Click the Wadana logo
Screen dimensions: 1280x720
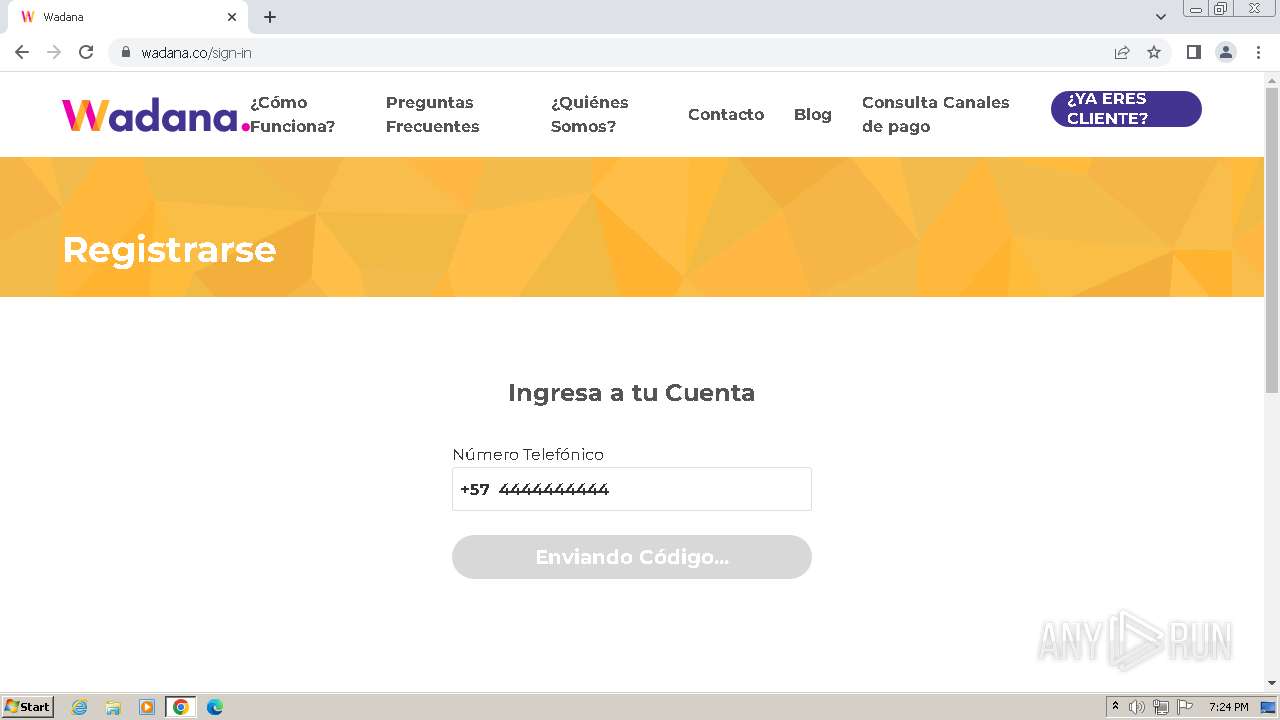(155, 115)
